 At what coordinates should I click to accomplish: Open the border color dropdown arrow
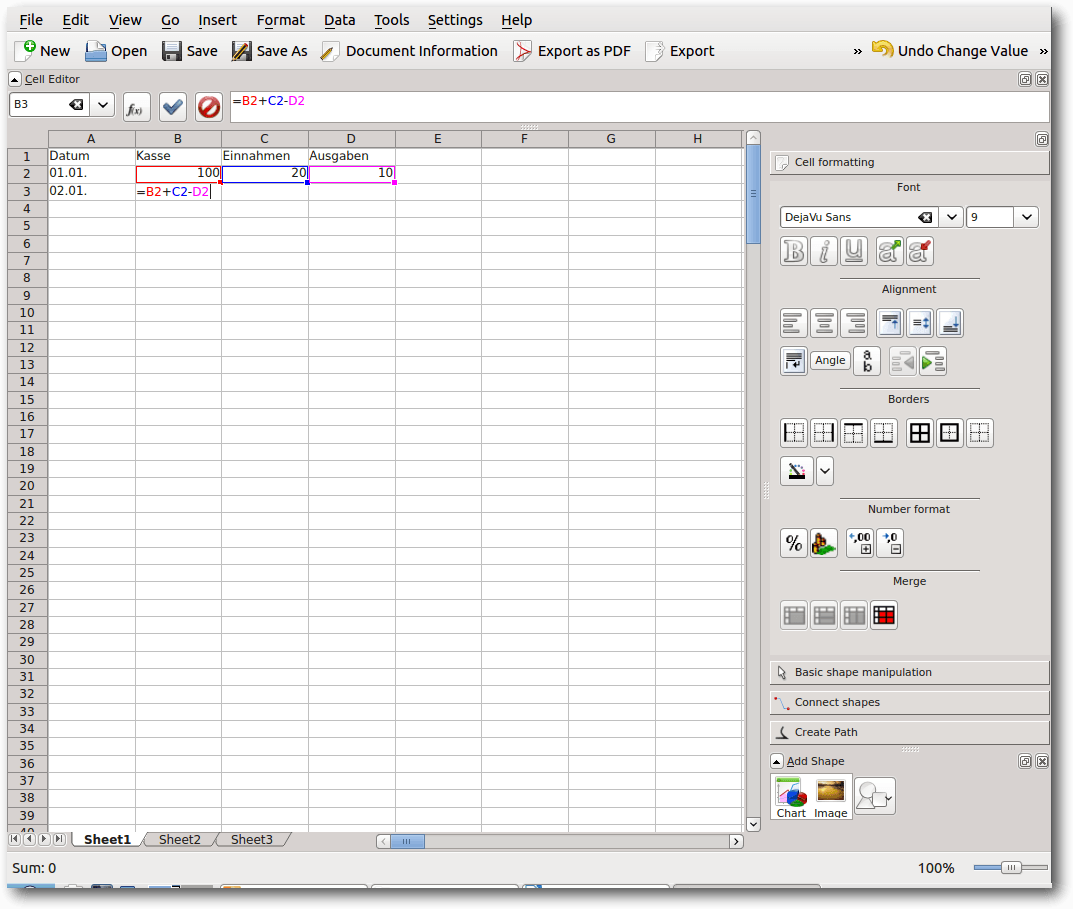[x=825, y=470]
